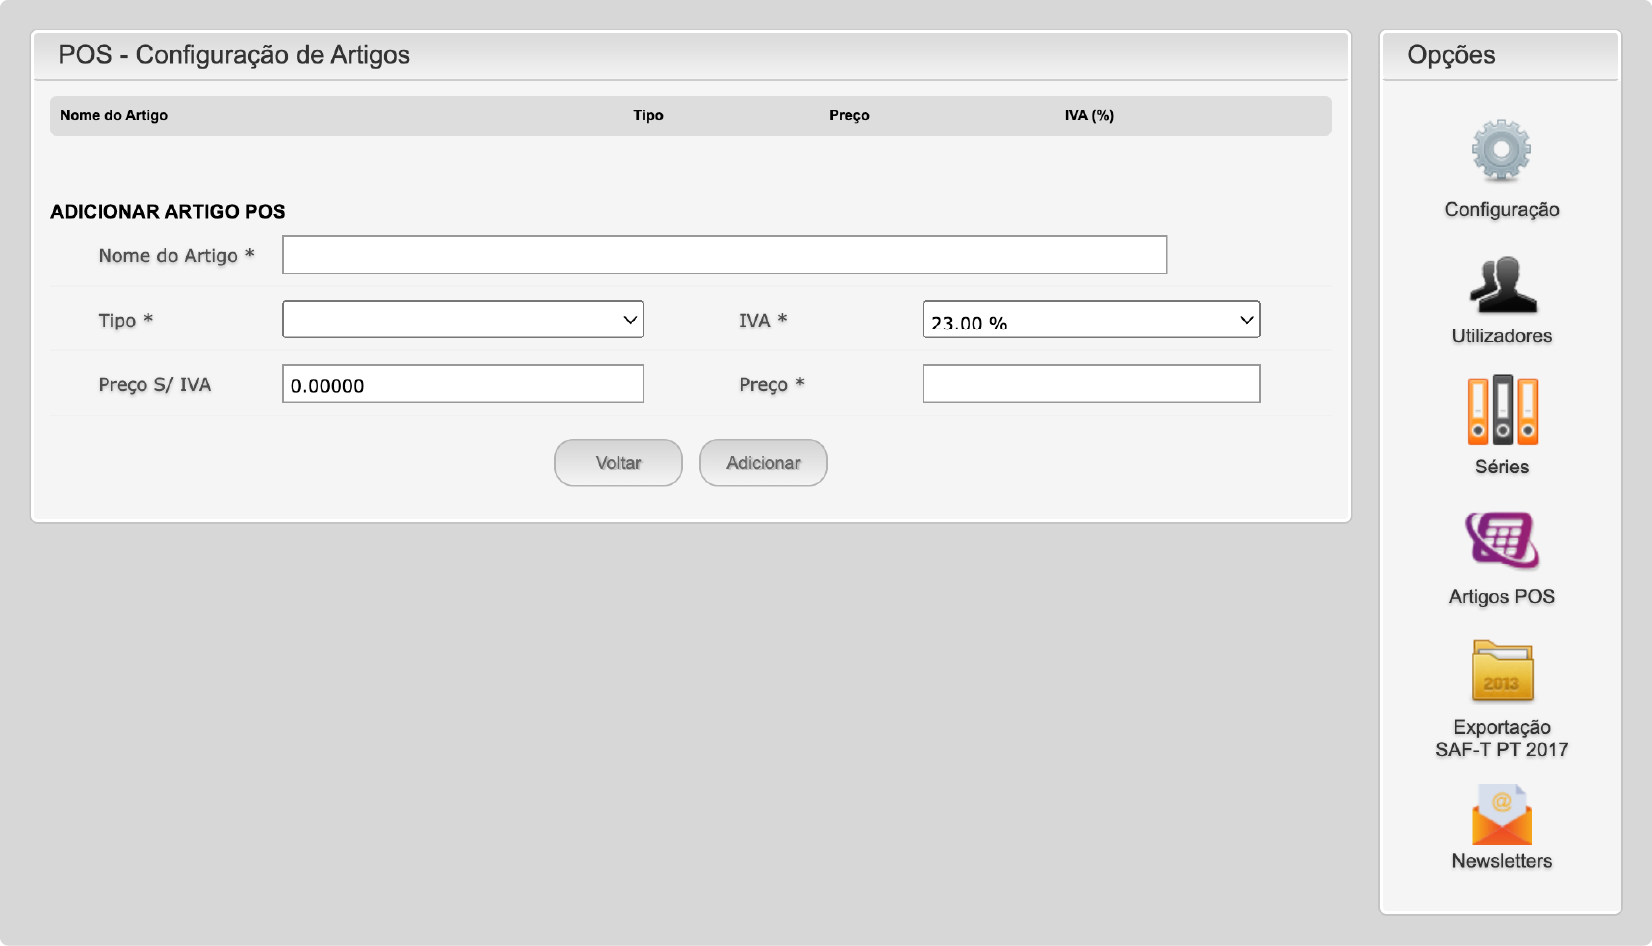Click the Artigos POS calculator icon
This screenshot has width=1652, height=946.
tap(1502, 540)
